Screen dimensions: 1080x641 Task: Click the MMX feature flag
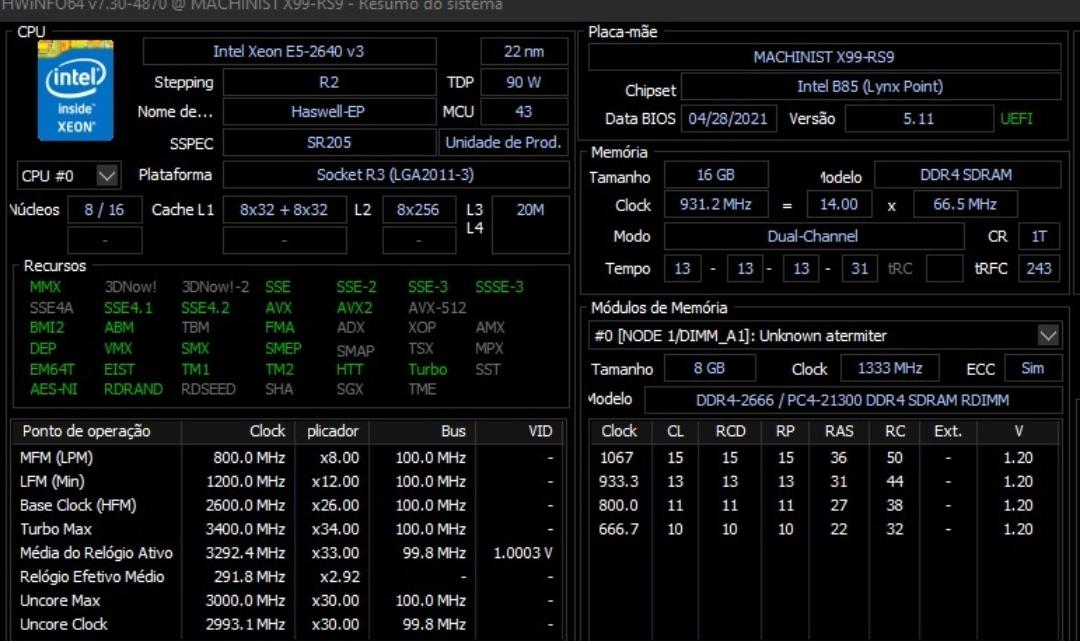45,287
